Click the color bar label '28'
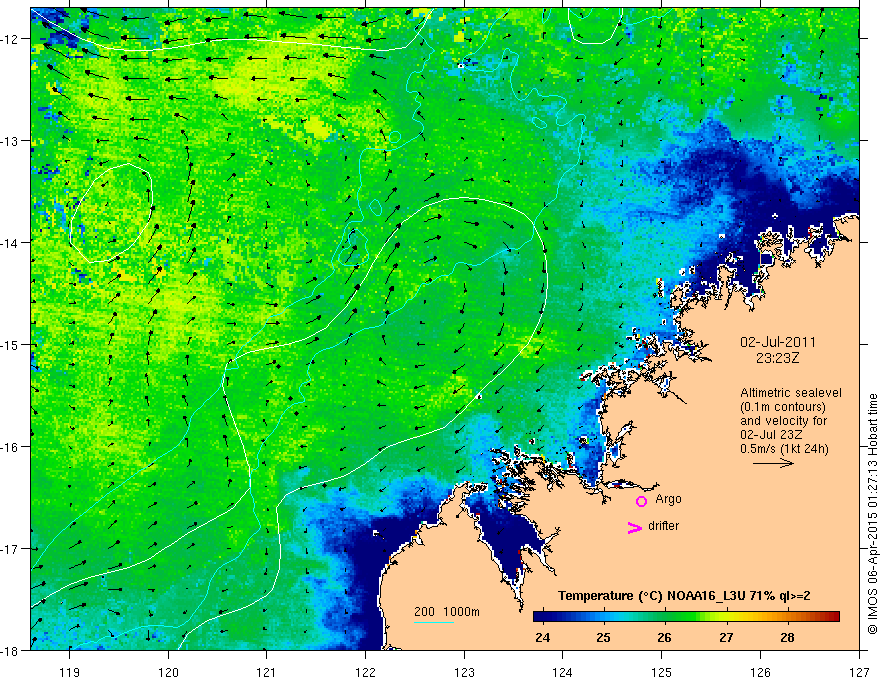 [x=787, y=637]
